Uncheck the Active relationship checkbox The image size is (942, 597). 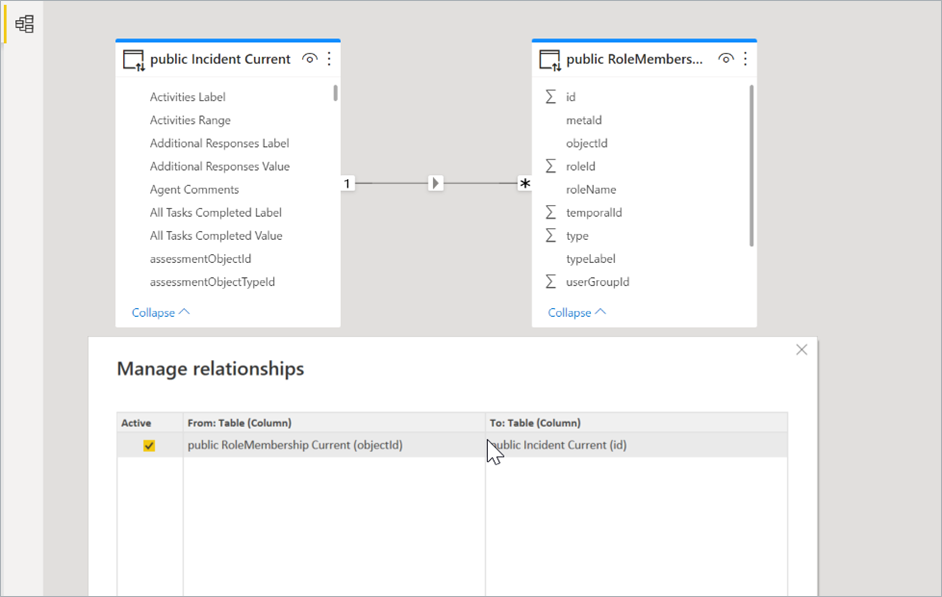point(149,446)
